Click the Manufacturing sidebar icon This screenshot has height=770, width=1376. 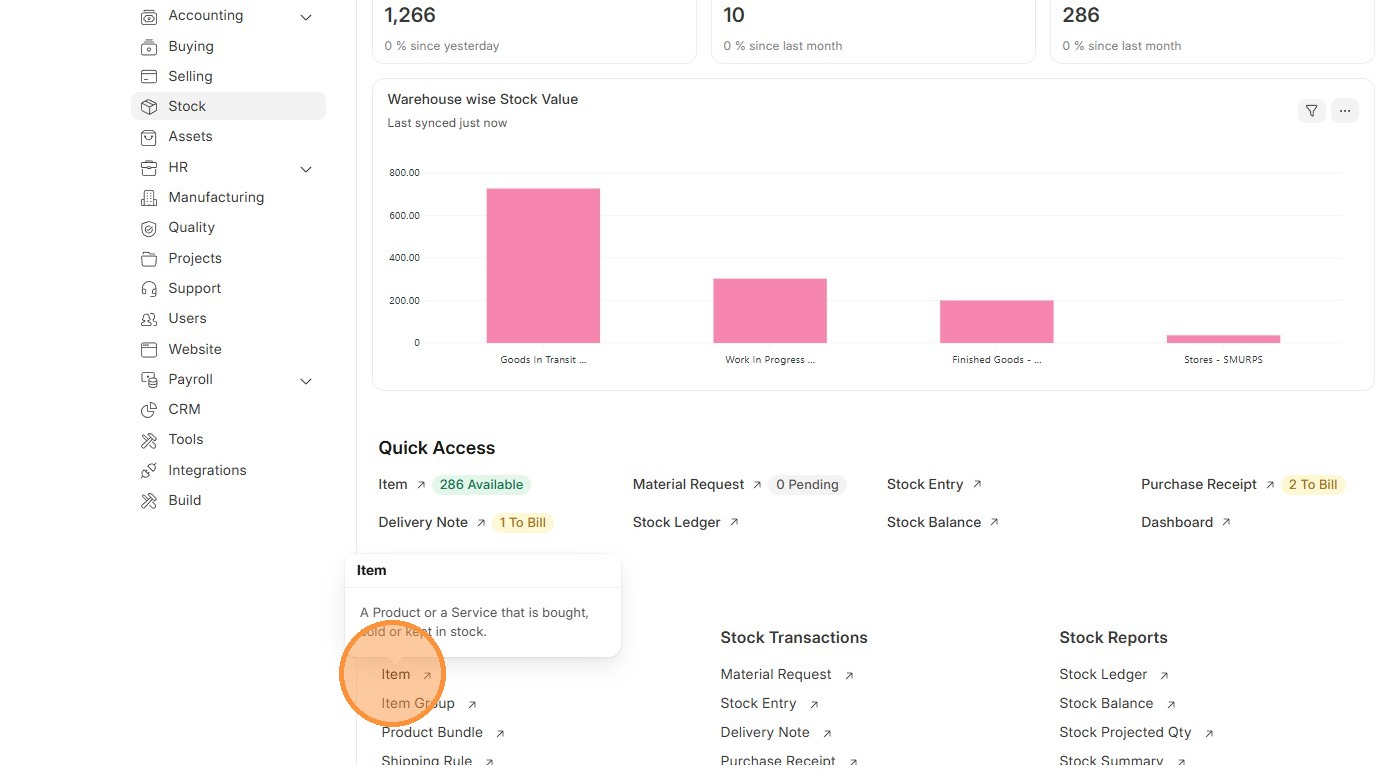point(149,198)
